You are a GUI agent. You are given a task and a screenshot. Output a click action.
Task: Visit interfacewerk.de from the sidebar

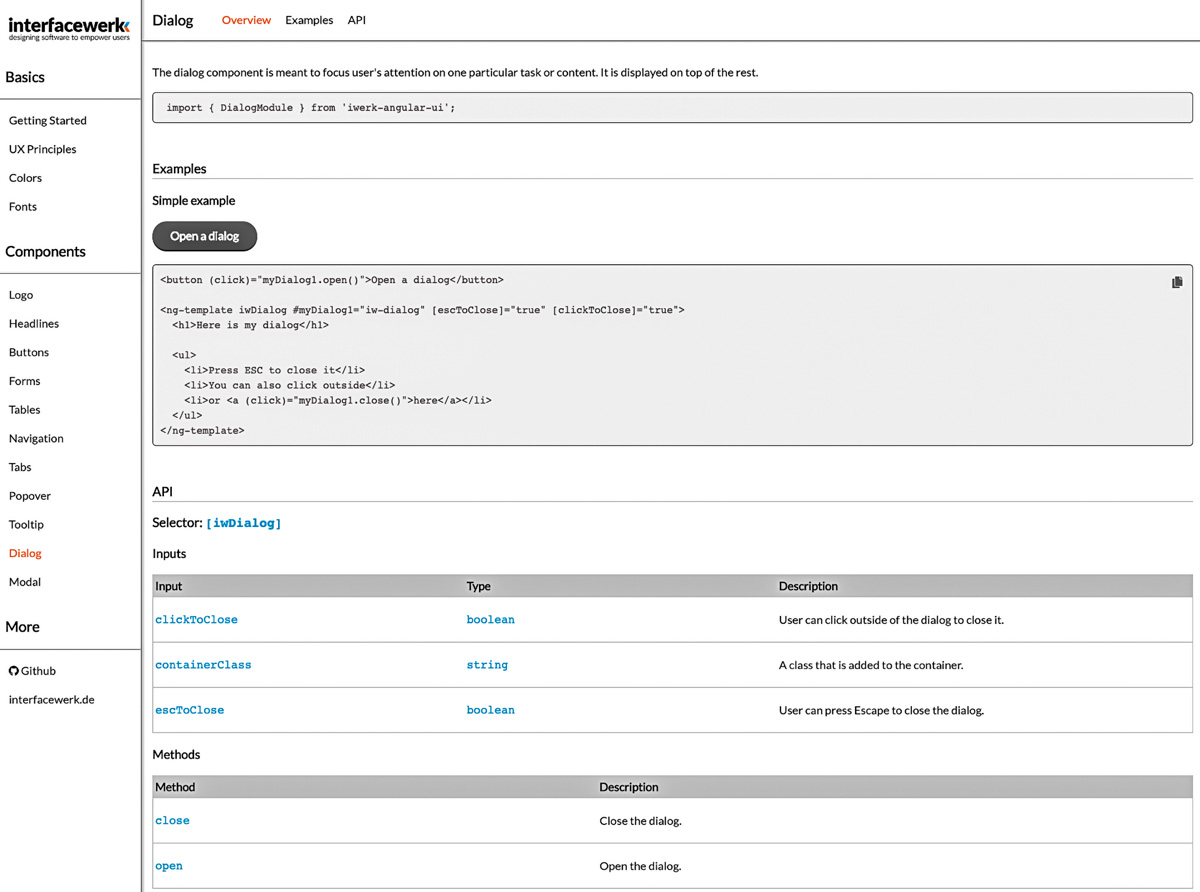50,699
